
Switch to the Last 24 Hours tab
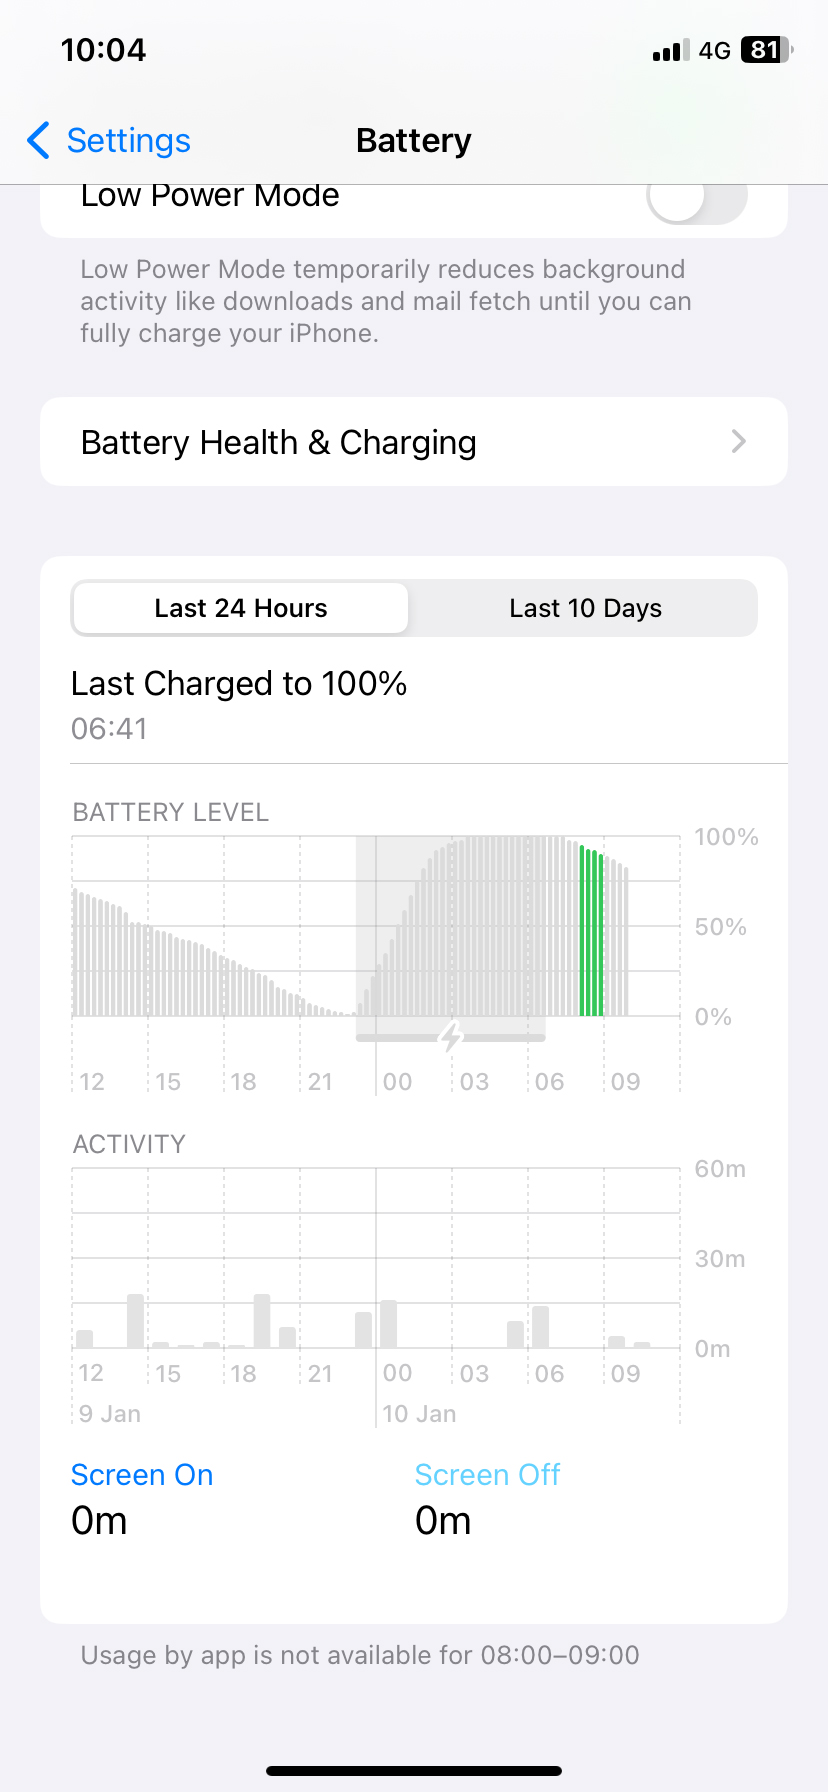(x=241, y=608)
